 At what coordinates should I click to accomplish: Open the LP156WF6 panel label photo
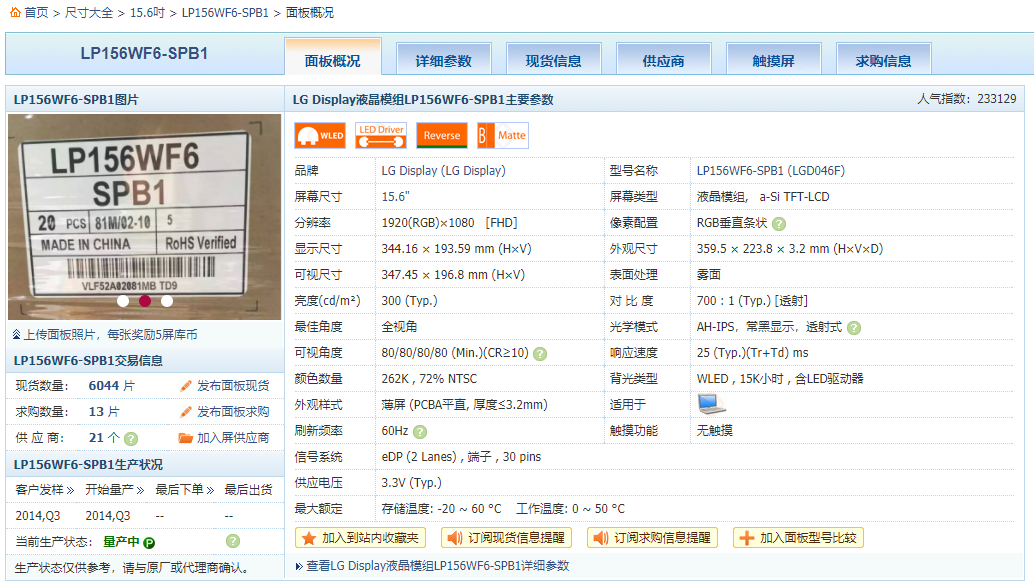point(144,217)
